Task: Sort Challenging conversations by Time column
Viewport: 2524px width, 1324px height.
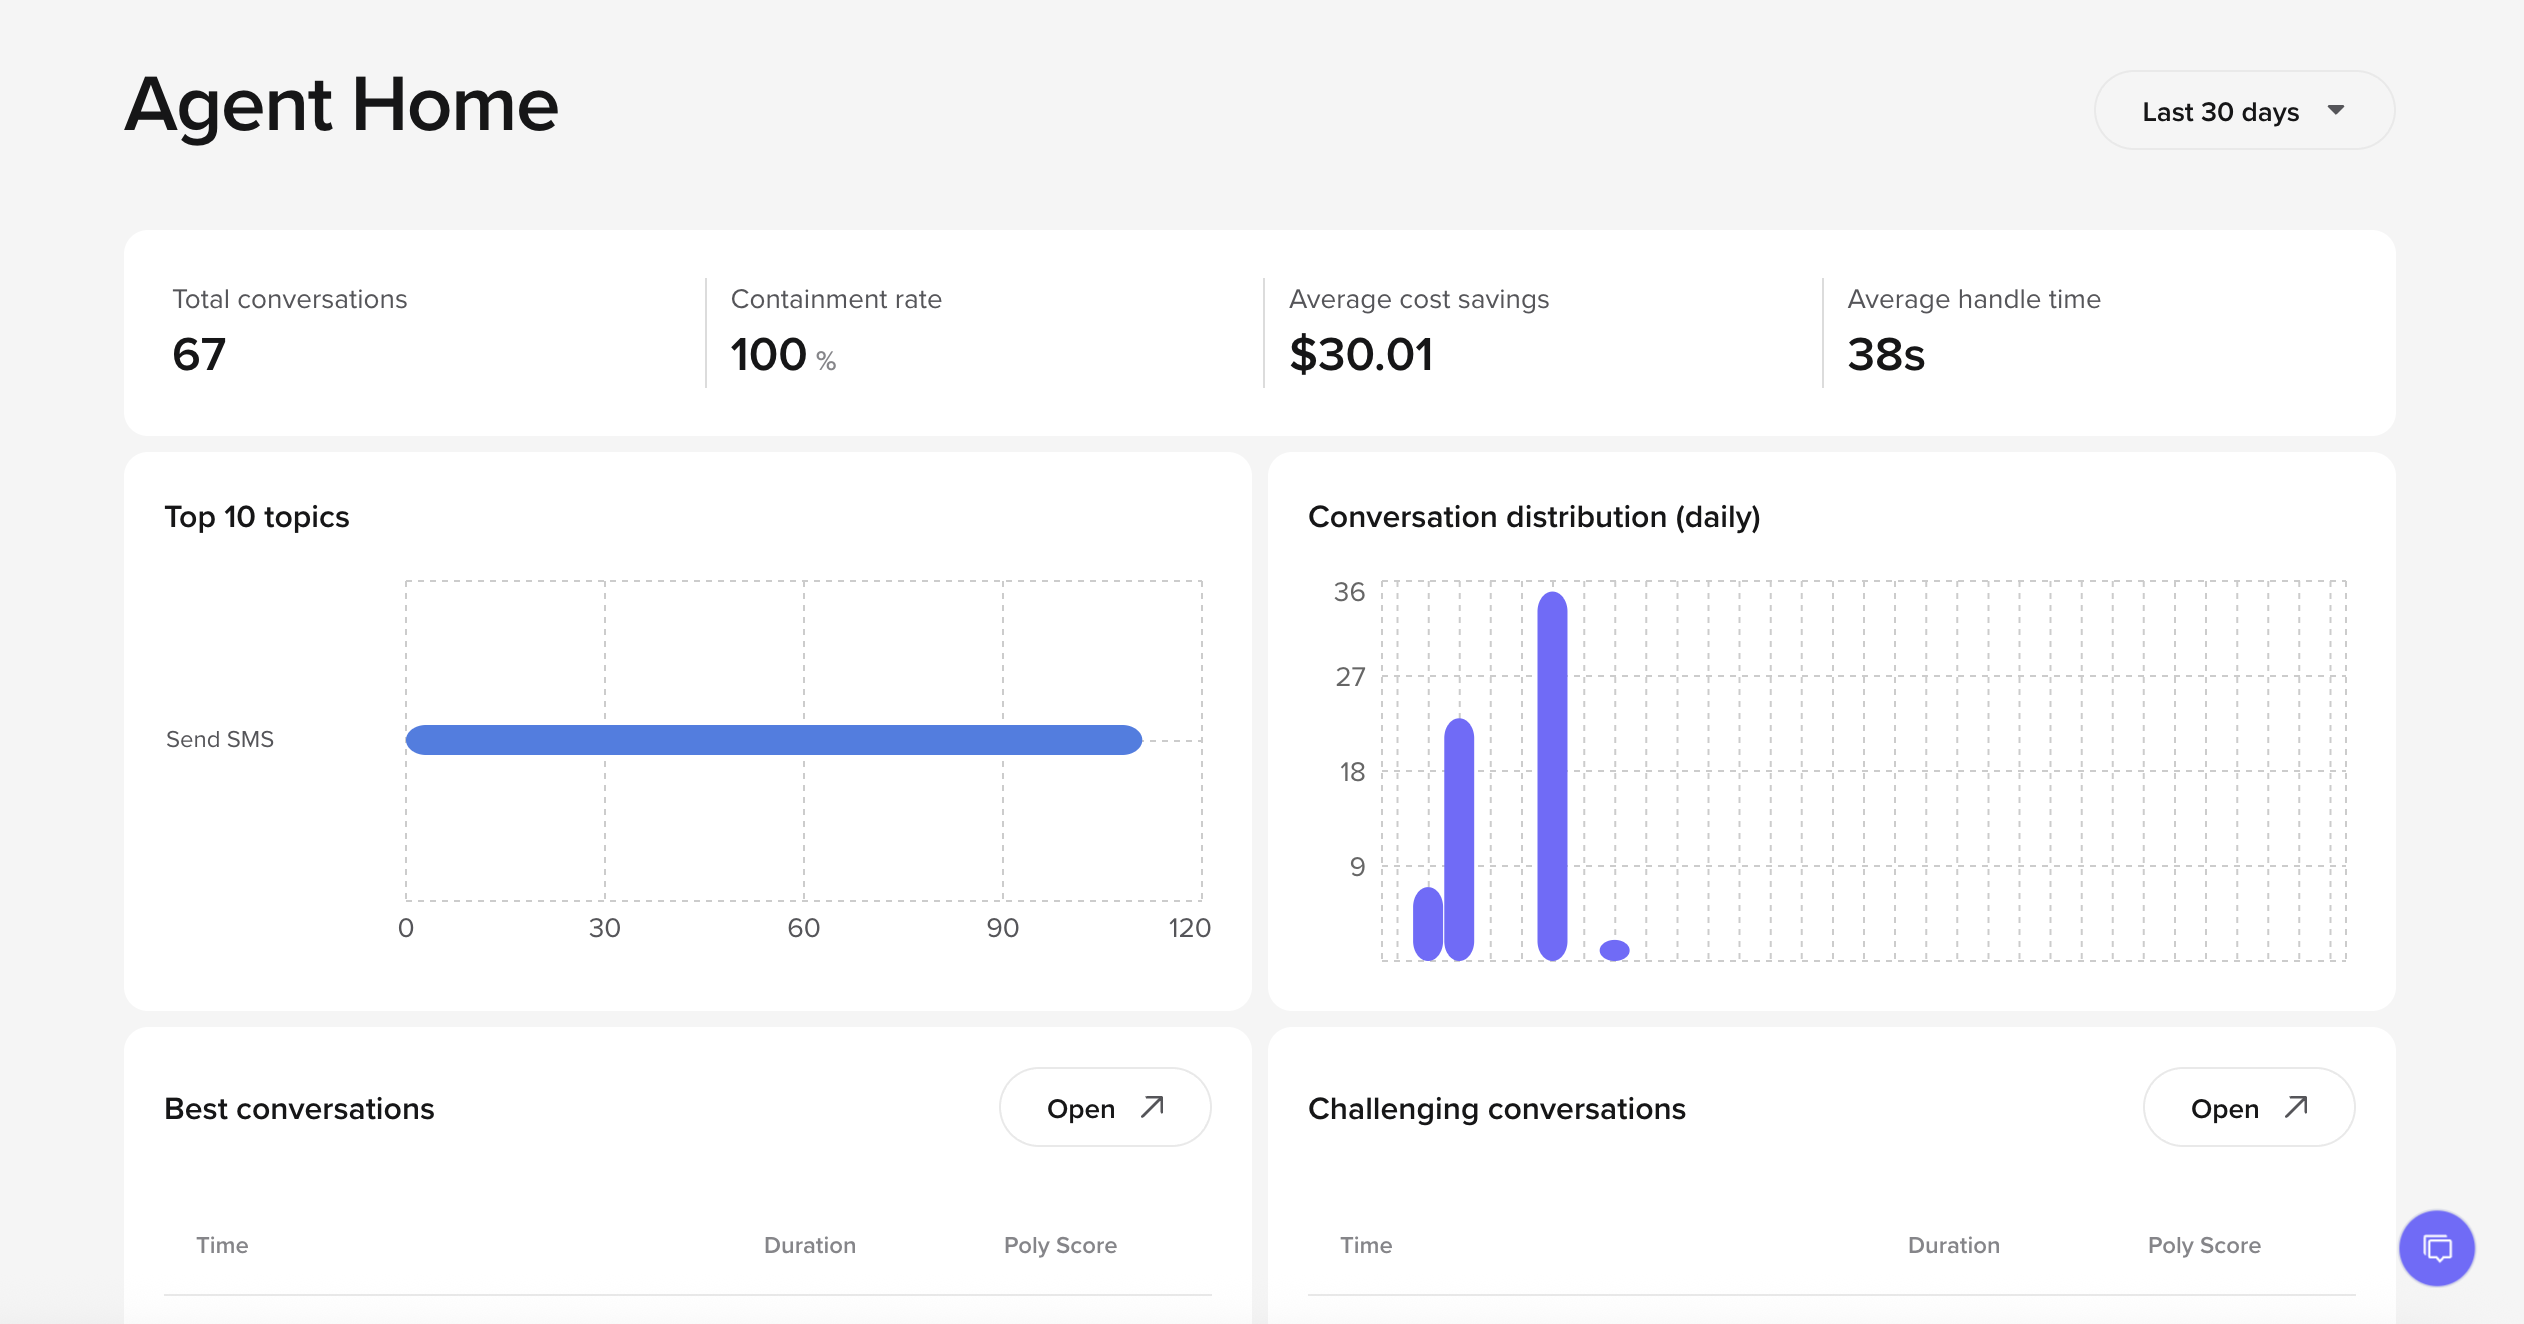Action: coord(1365,1245)
